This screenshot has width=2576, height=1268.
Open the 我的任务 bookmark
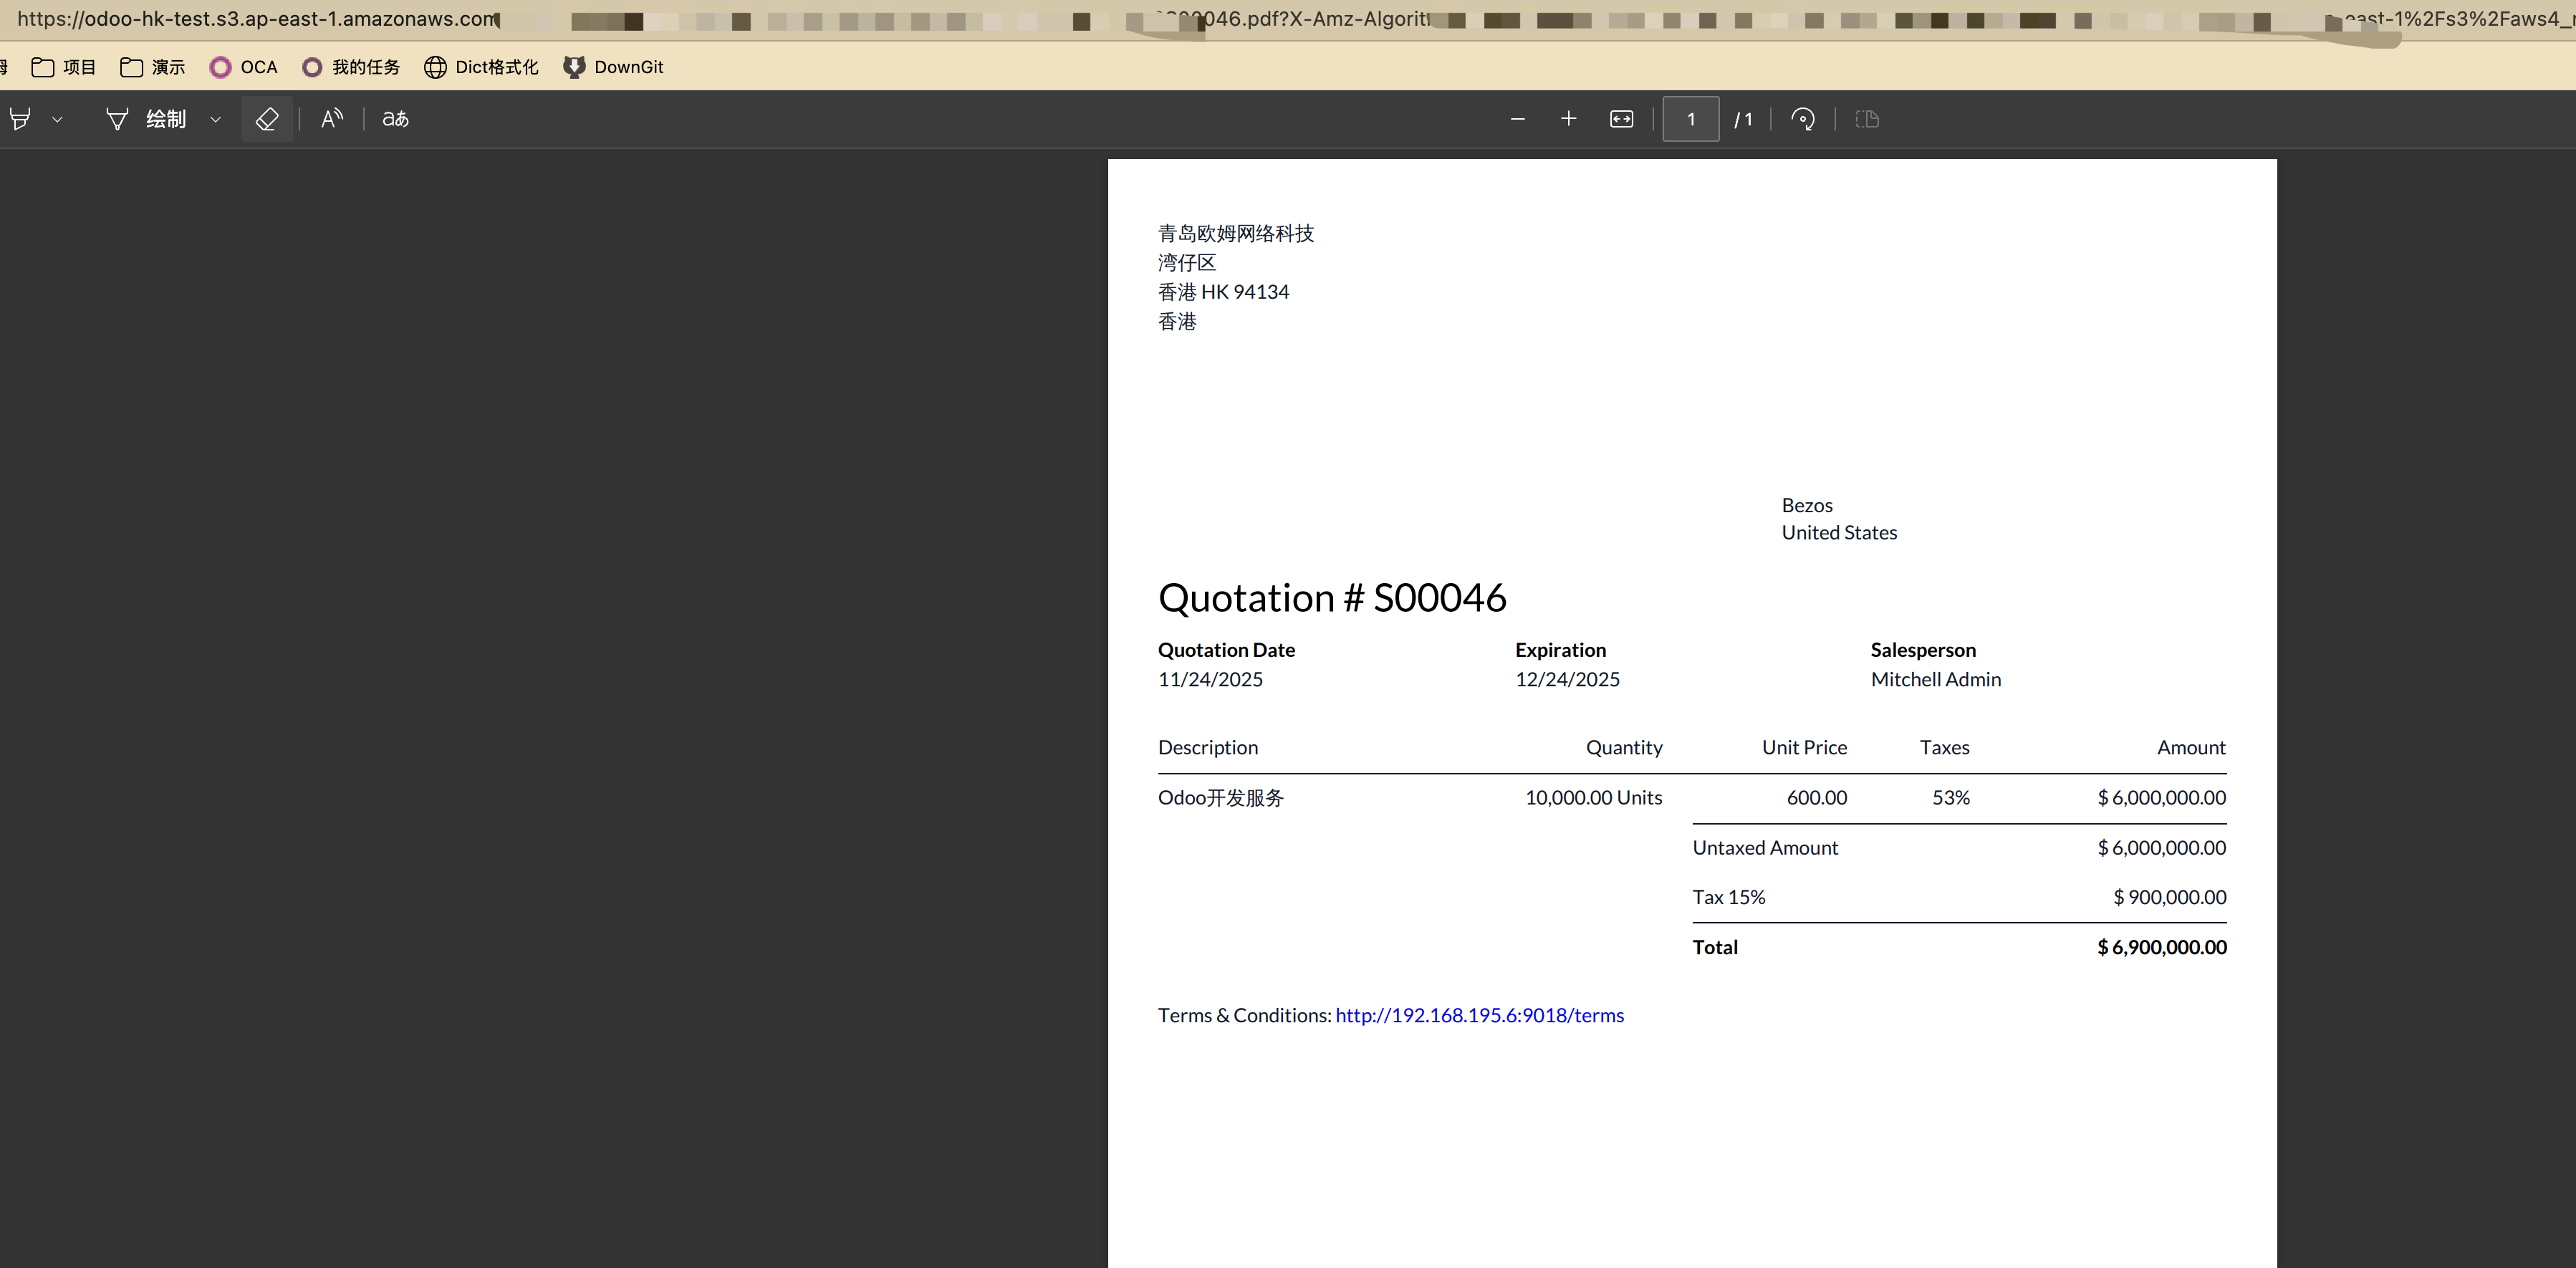pos(351,67)
